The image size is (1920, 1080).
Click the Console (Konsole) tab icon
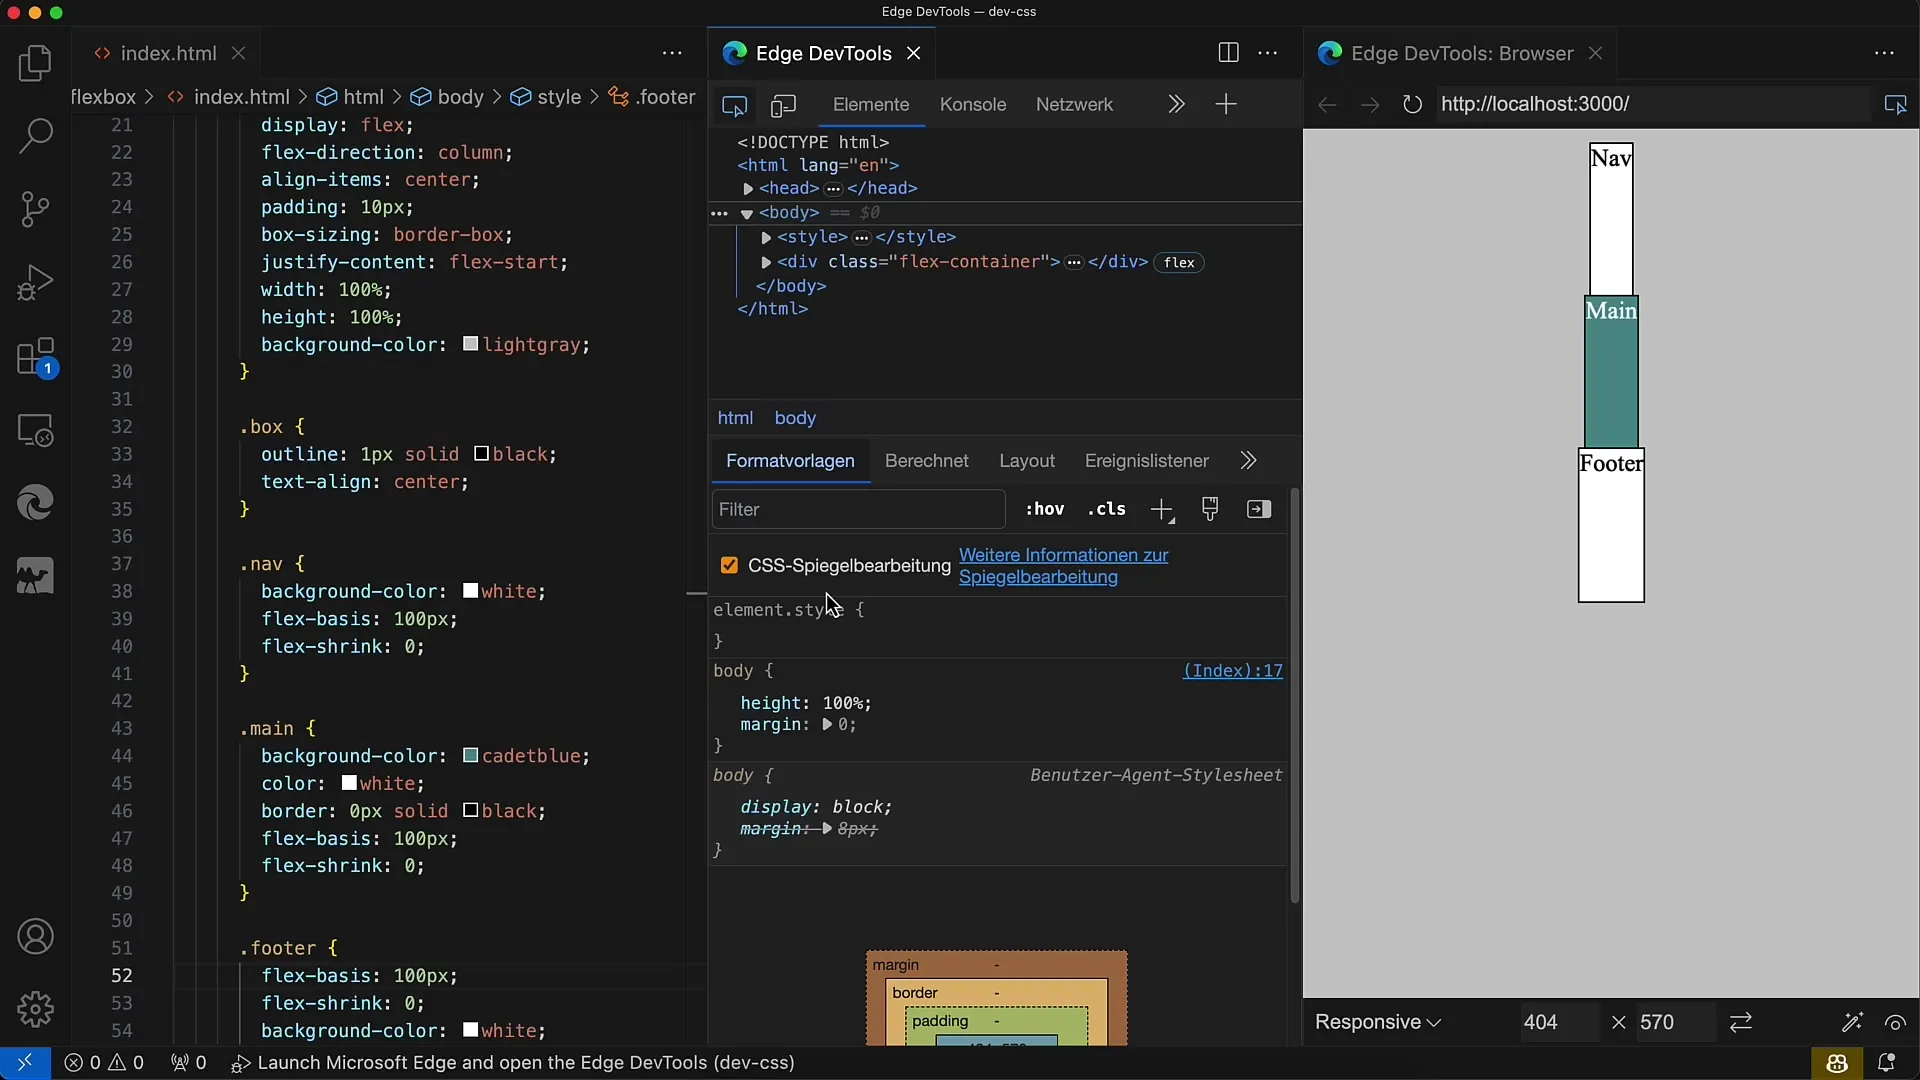coord(972,104)
